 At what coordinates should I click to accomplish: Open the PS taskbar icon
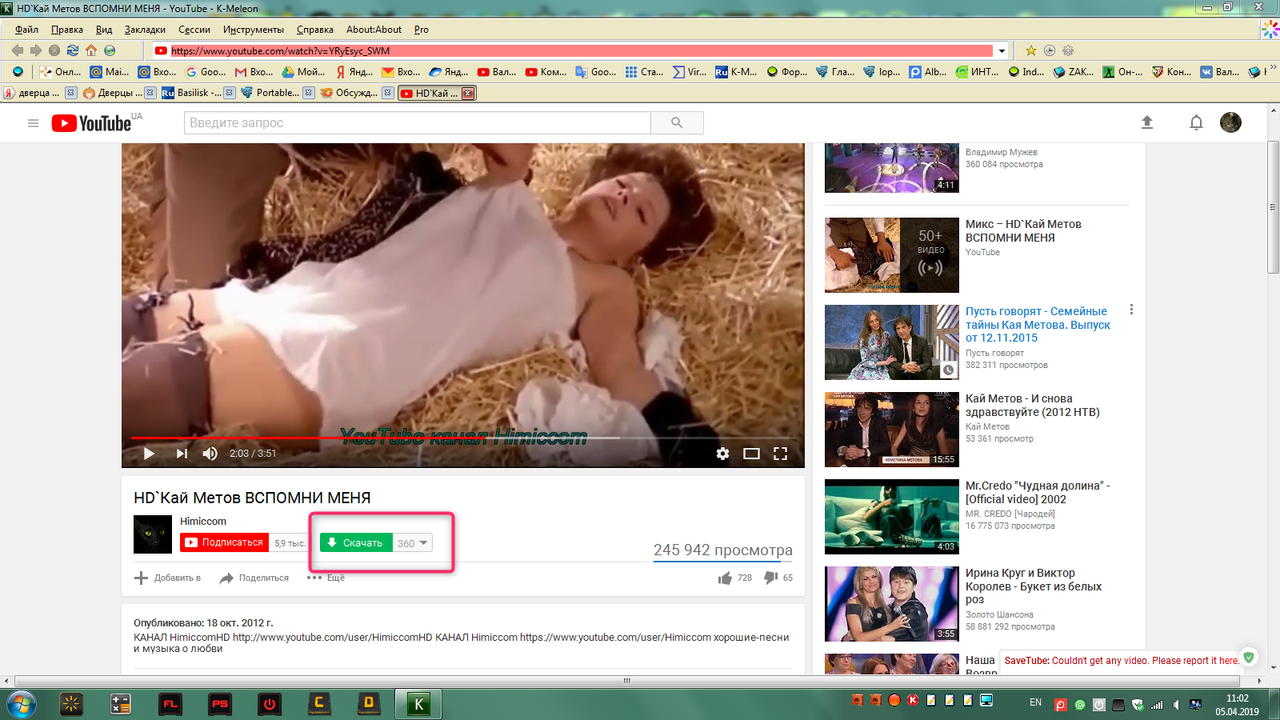pos(220,704)
